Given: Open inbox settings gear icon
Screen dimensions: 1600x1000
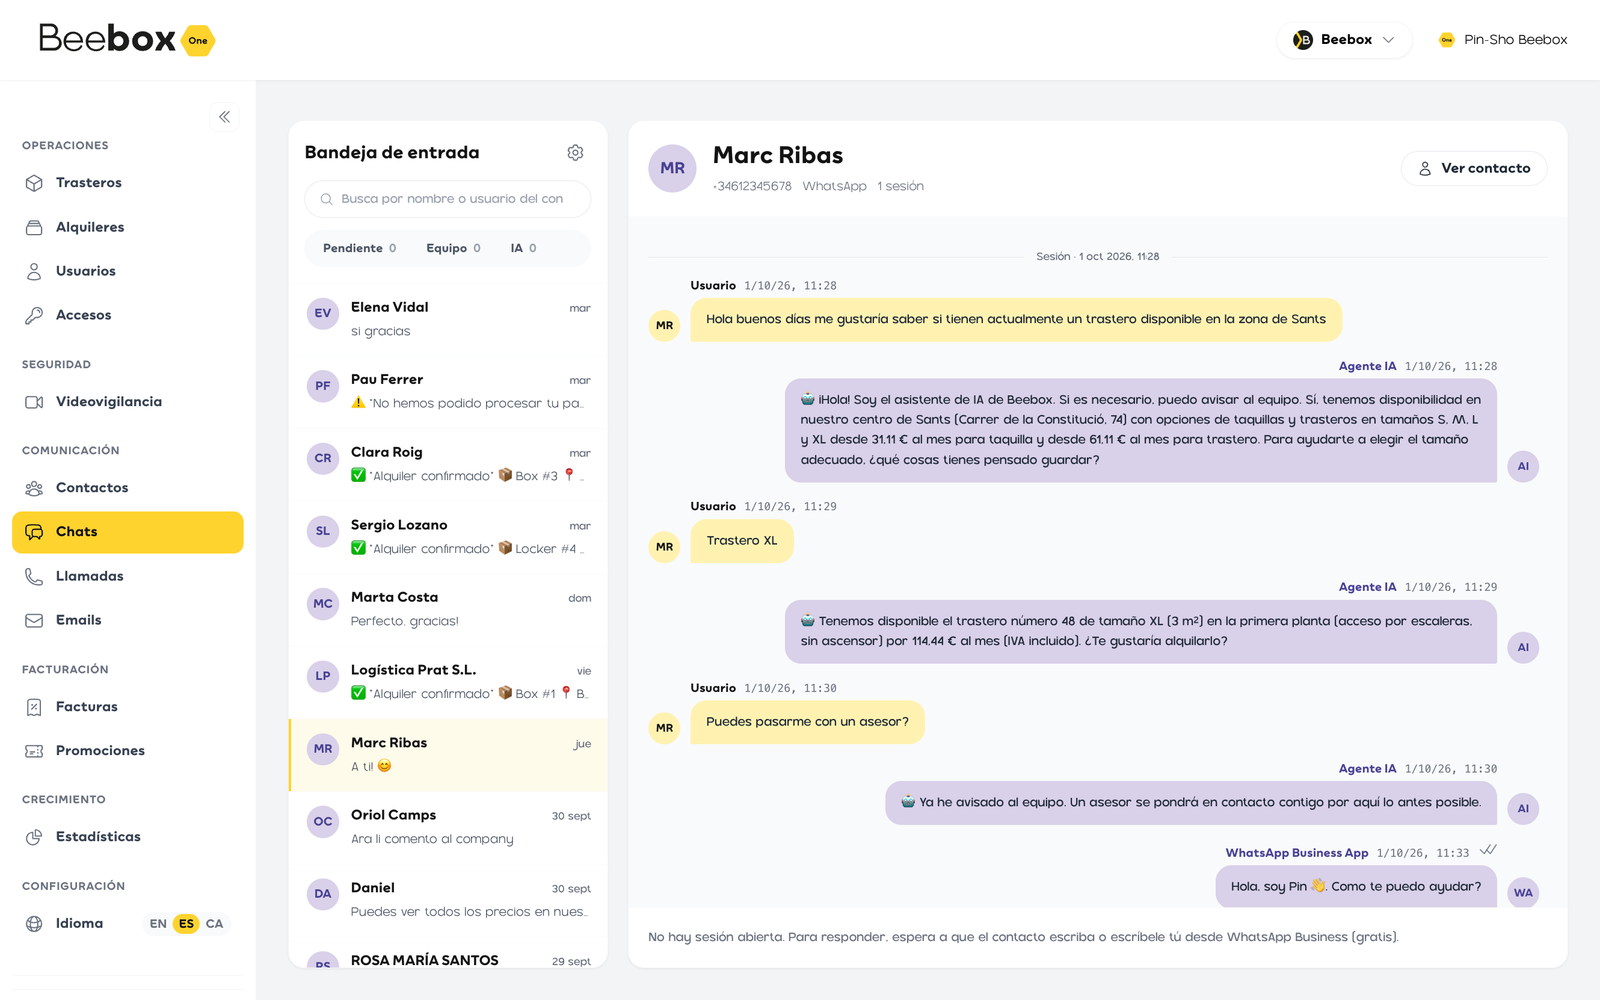Looking at the screenshot, I should 575,153.
